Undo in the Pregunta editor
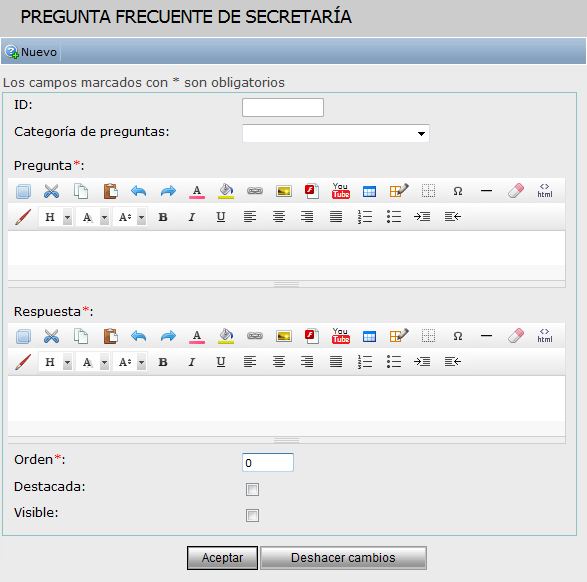 (x=139, y=191)
